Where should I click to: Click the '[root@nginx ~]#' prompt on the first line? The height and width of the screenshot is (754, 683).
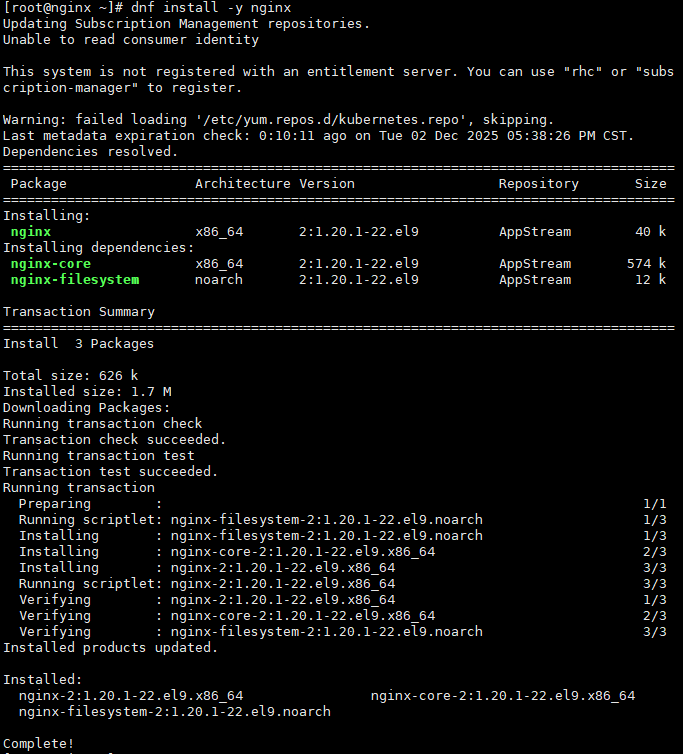pyautogui.click(x=63, y=8)
